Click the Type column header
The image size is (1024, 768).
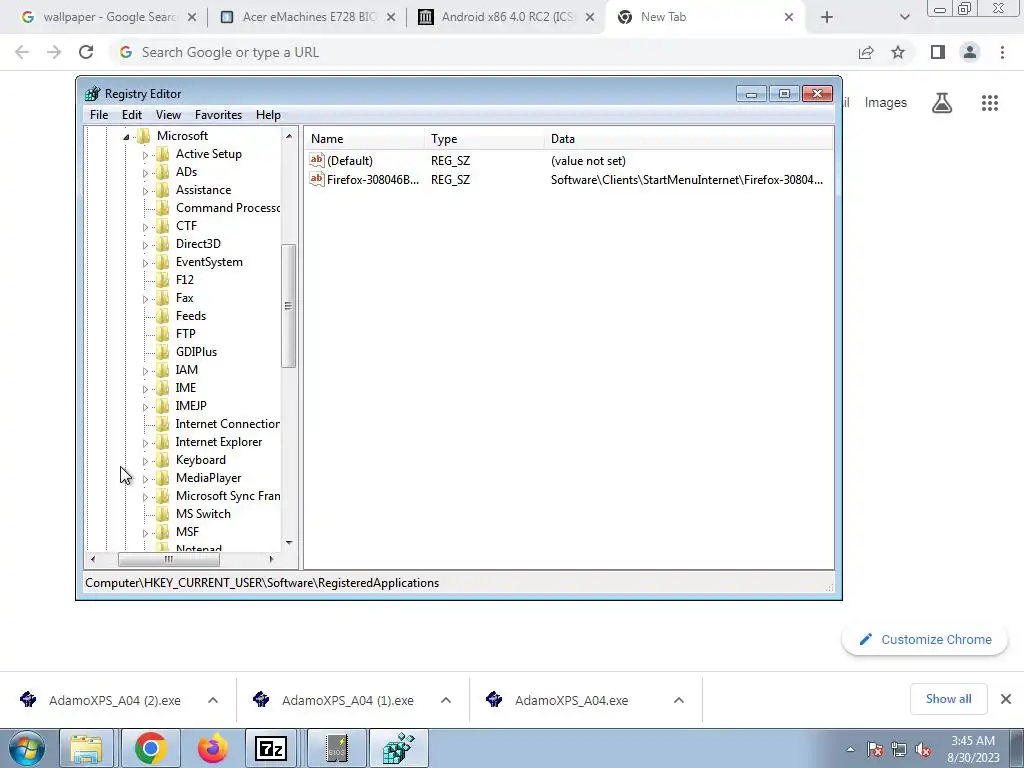484,138
